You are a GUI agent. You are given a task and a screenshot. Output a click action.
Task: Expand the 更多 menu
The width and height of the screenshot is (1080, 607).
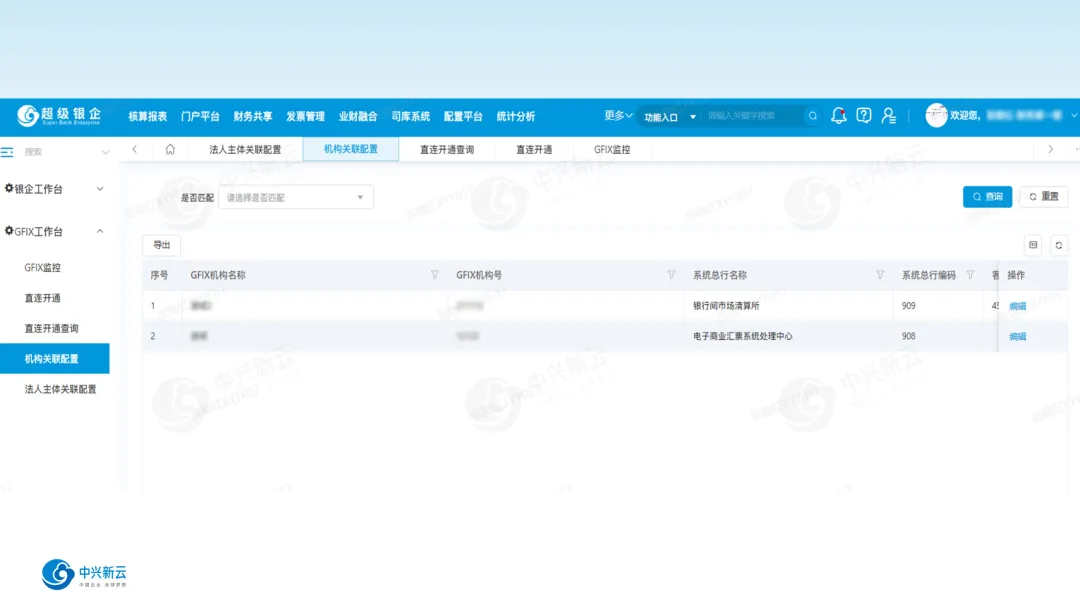coord(618,116)
